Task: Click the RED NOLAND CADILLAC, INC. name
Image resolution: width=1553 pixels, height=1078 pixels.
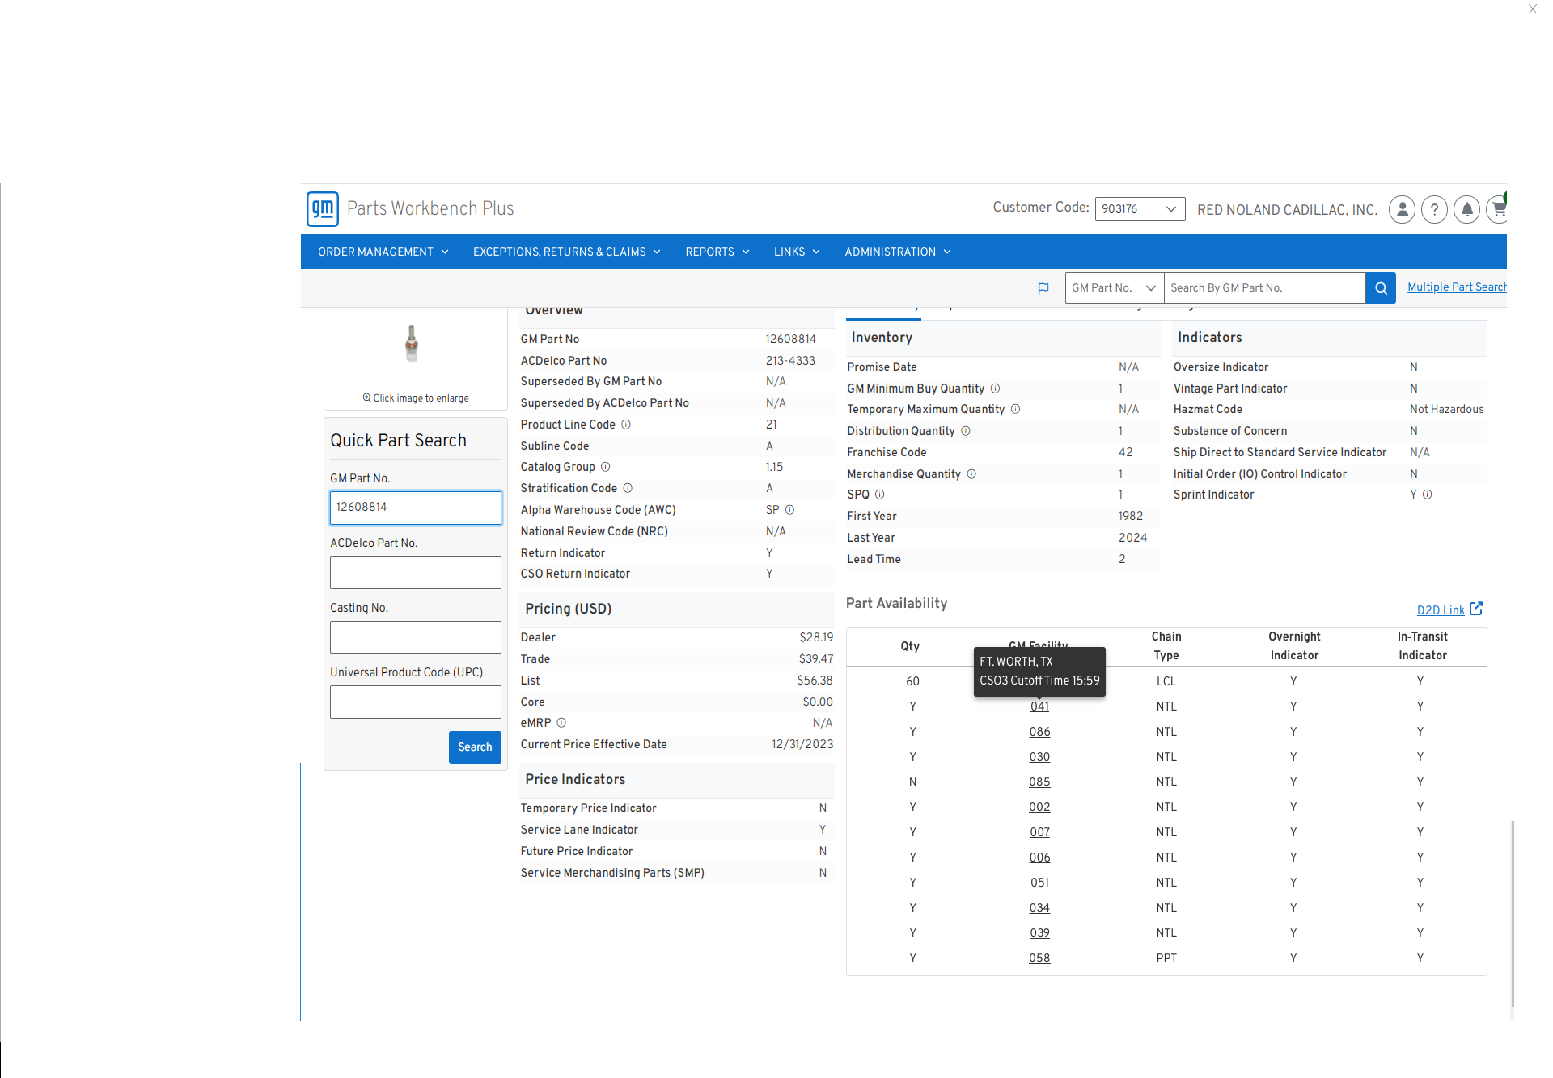Action: 1288,210
